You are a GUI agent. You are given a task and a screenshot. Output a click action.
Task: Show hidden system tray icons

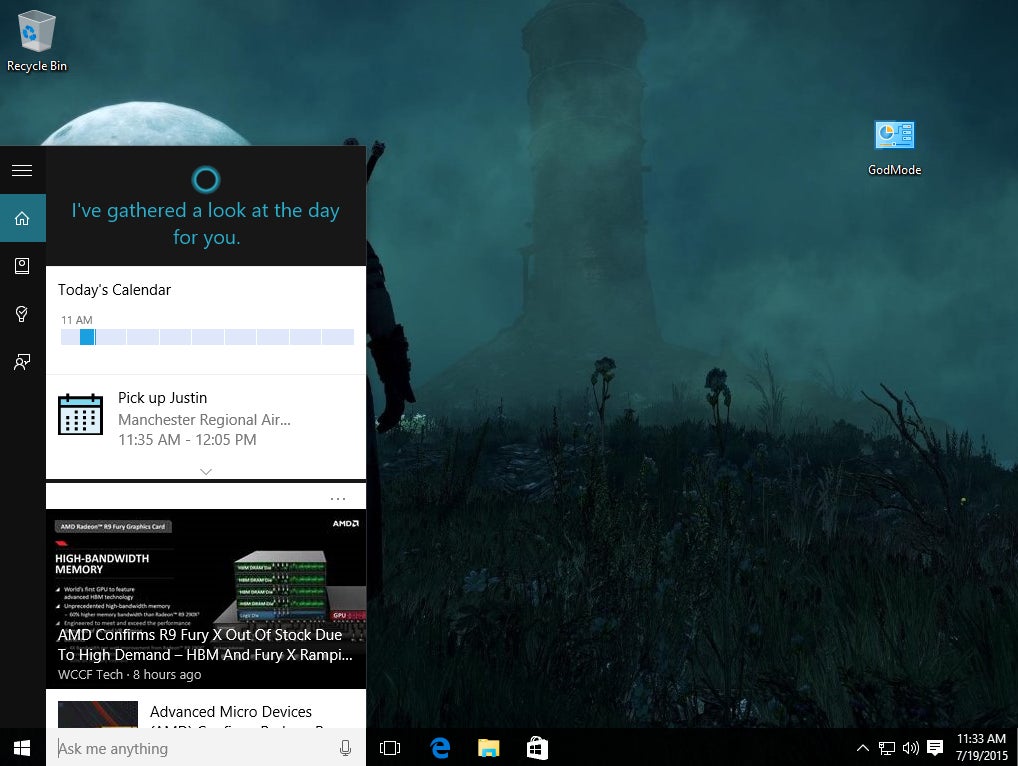point(863,748)
